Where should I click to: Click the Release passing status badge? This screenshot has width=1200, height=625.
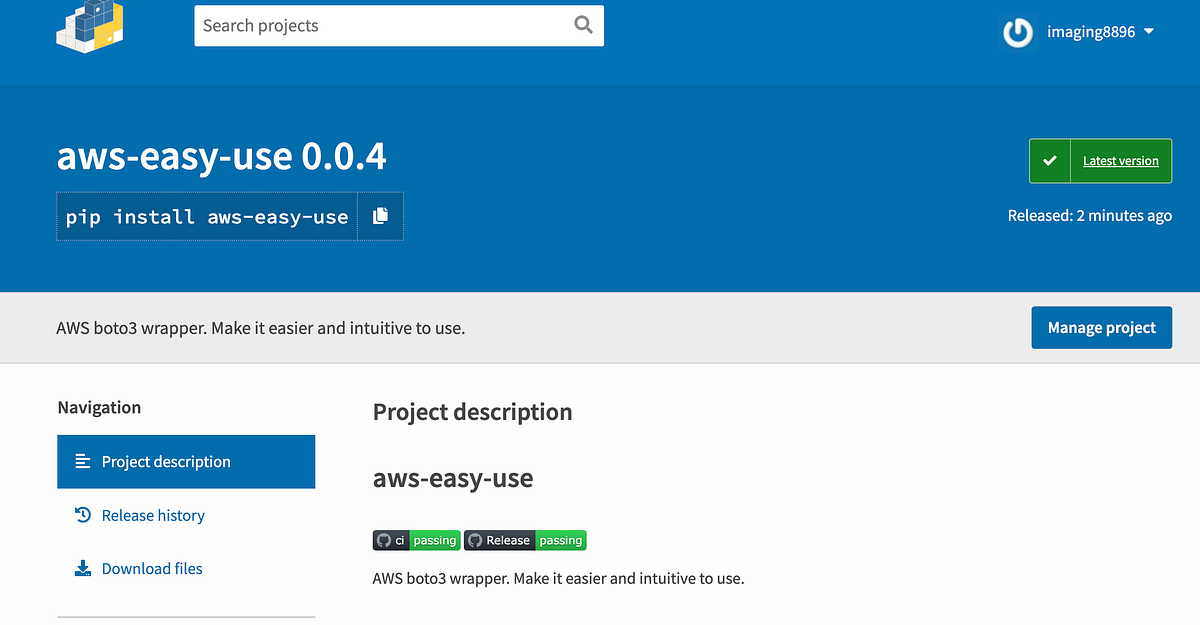point(525,539)
